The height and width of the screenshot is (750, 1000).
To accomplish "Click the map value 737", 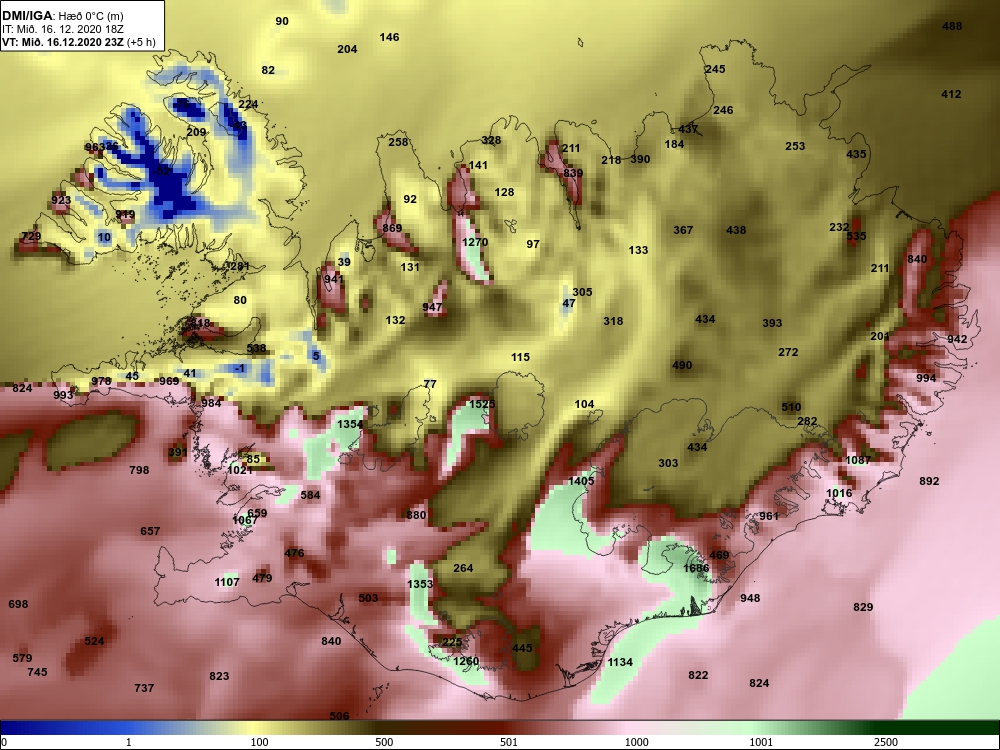I will click(x=144, y=688).
